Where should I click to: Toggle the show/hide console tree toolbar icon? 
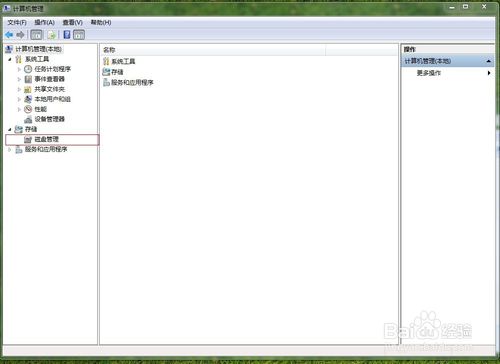coord(36,35)
